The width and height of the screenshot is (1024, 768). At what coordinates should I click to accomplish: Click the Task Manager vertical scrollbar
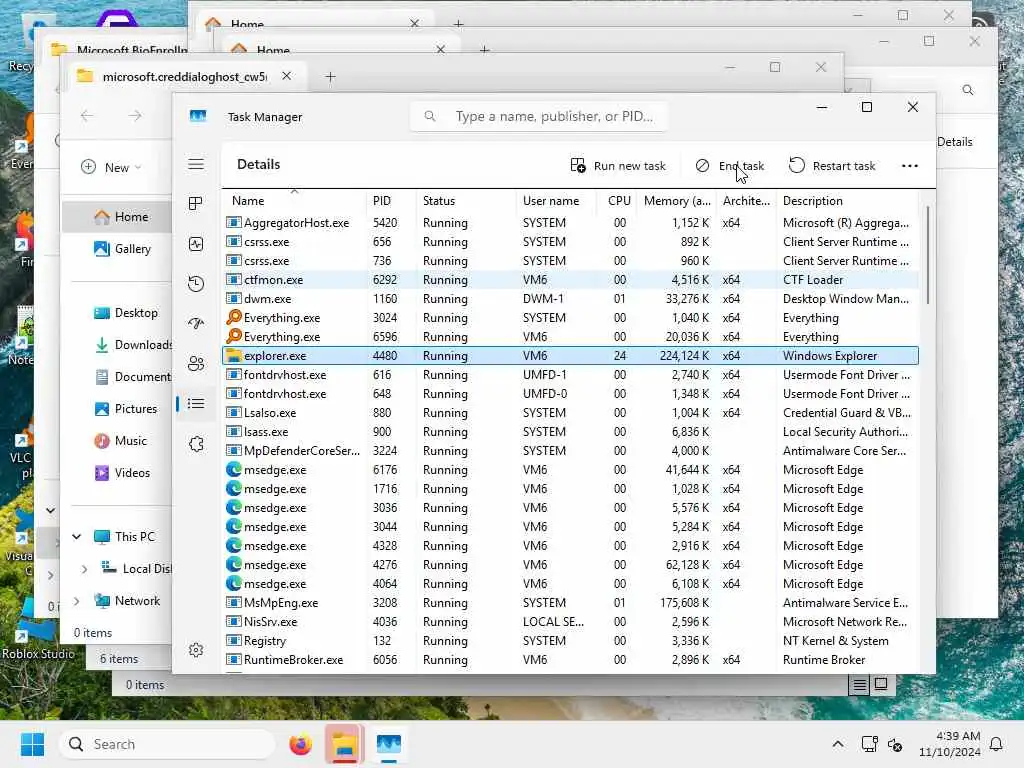click(927, 255)
